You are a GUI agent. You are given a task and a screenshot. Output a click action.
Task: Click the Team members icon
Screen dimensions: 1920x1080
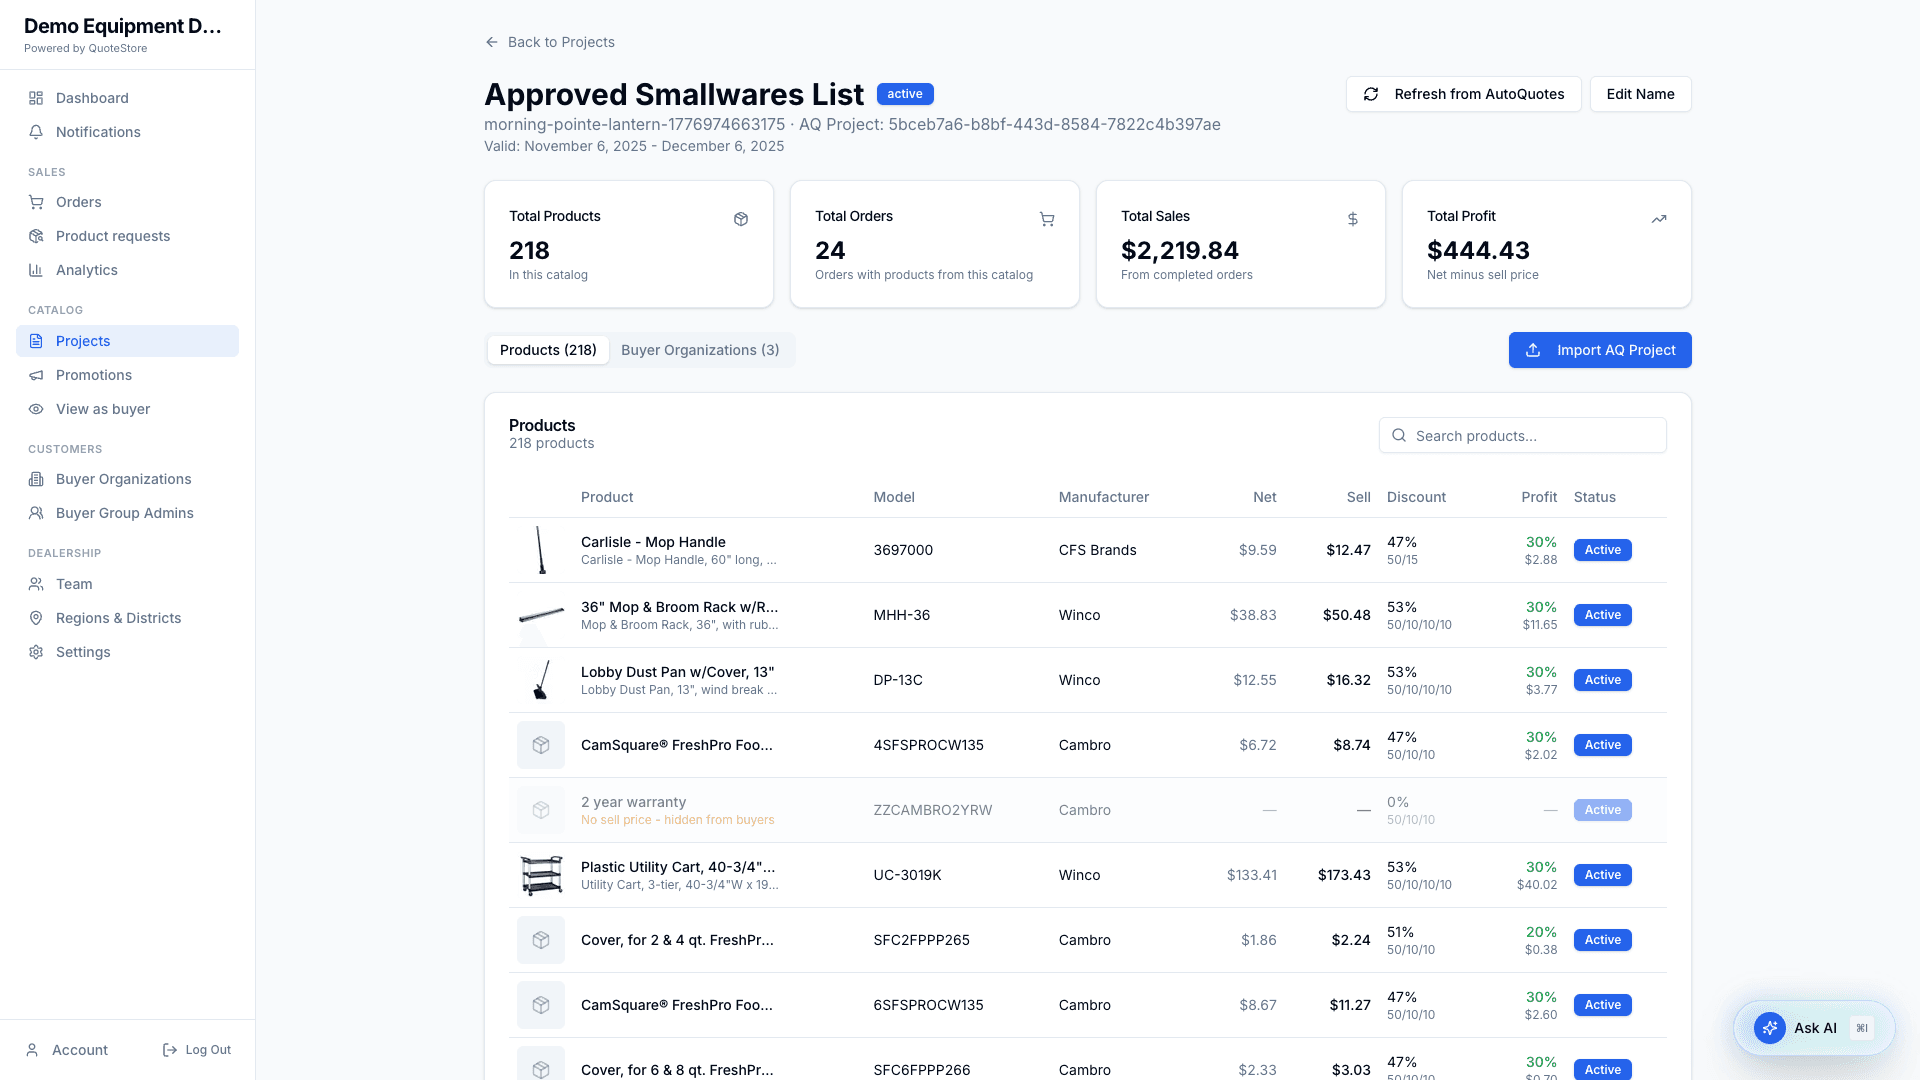coord(36,584)
